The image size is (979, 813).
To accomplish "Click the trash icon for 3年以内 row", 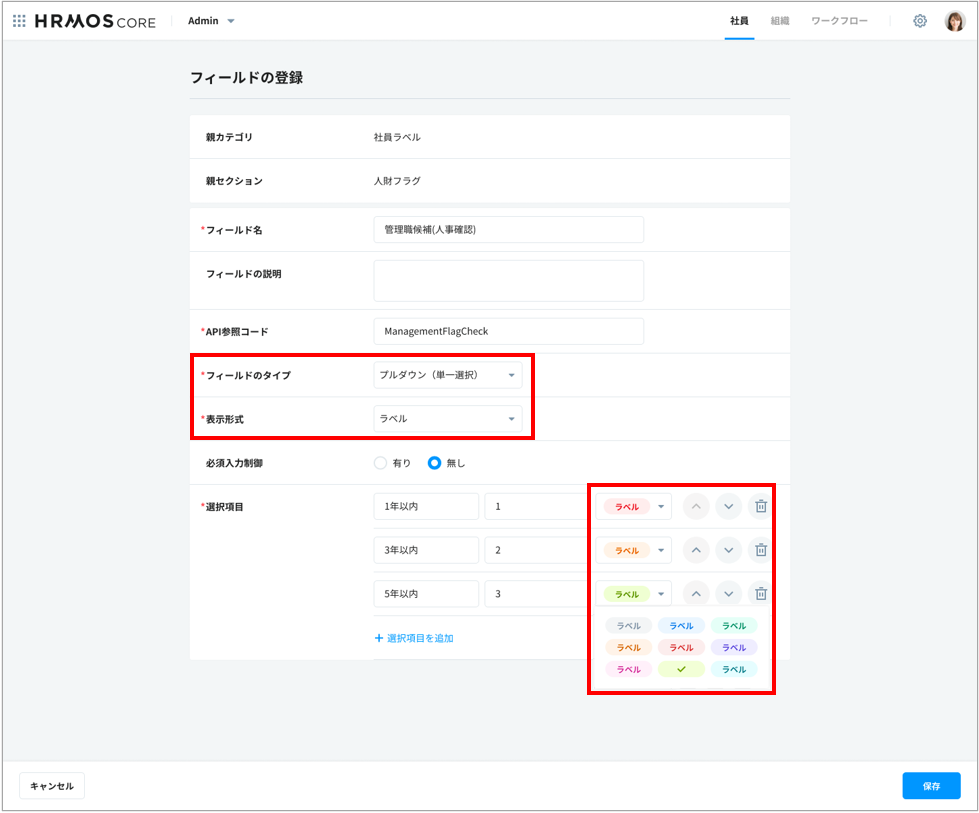I will (760, 550).
